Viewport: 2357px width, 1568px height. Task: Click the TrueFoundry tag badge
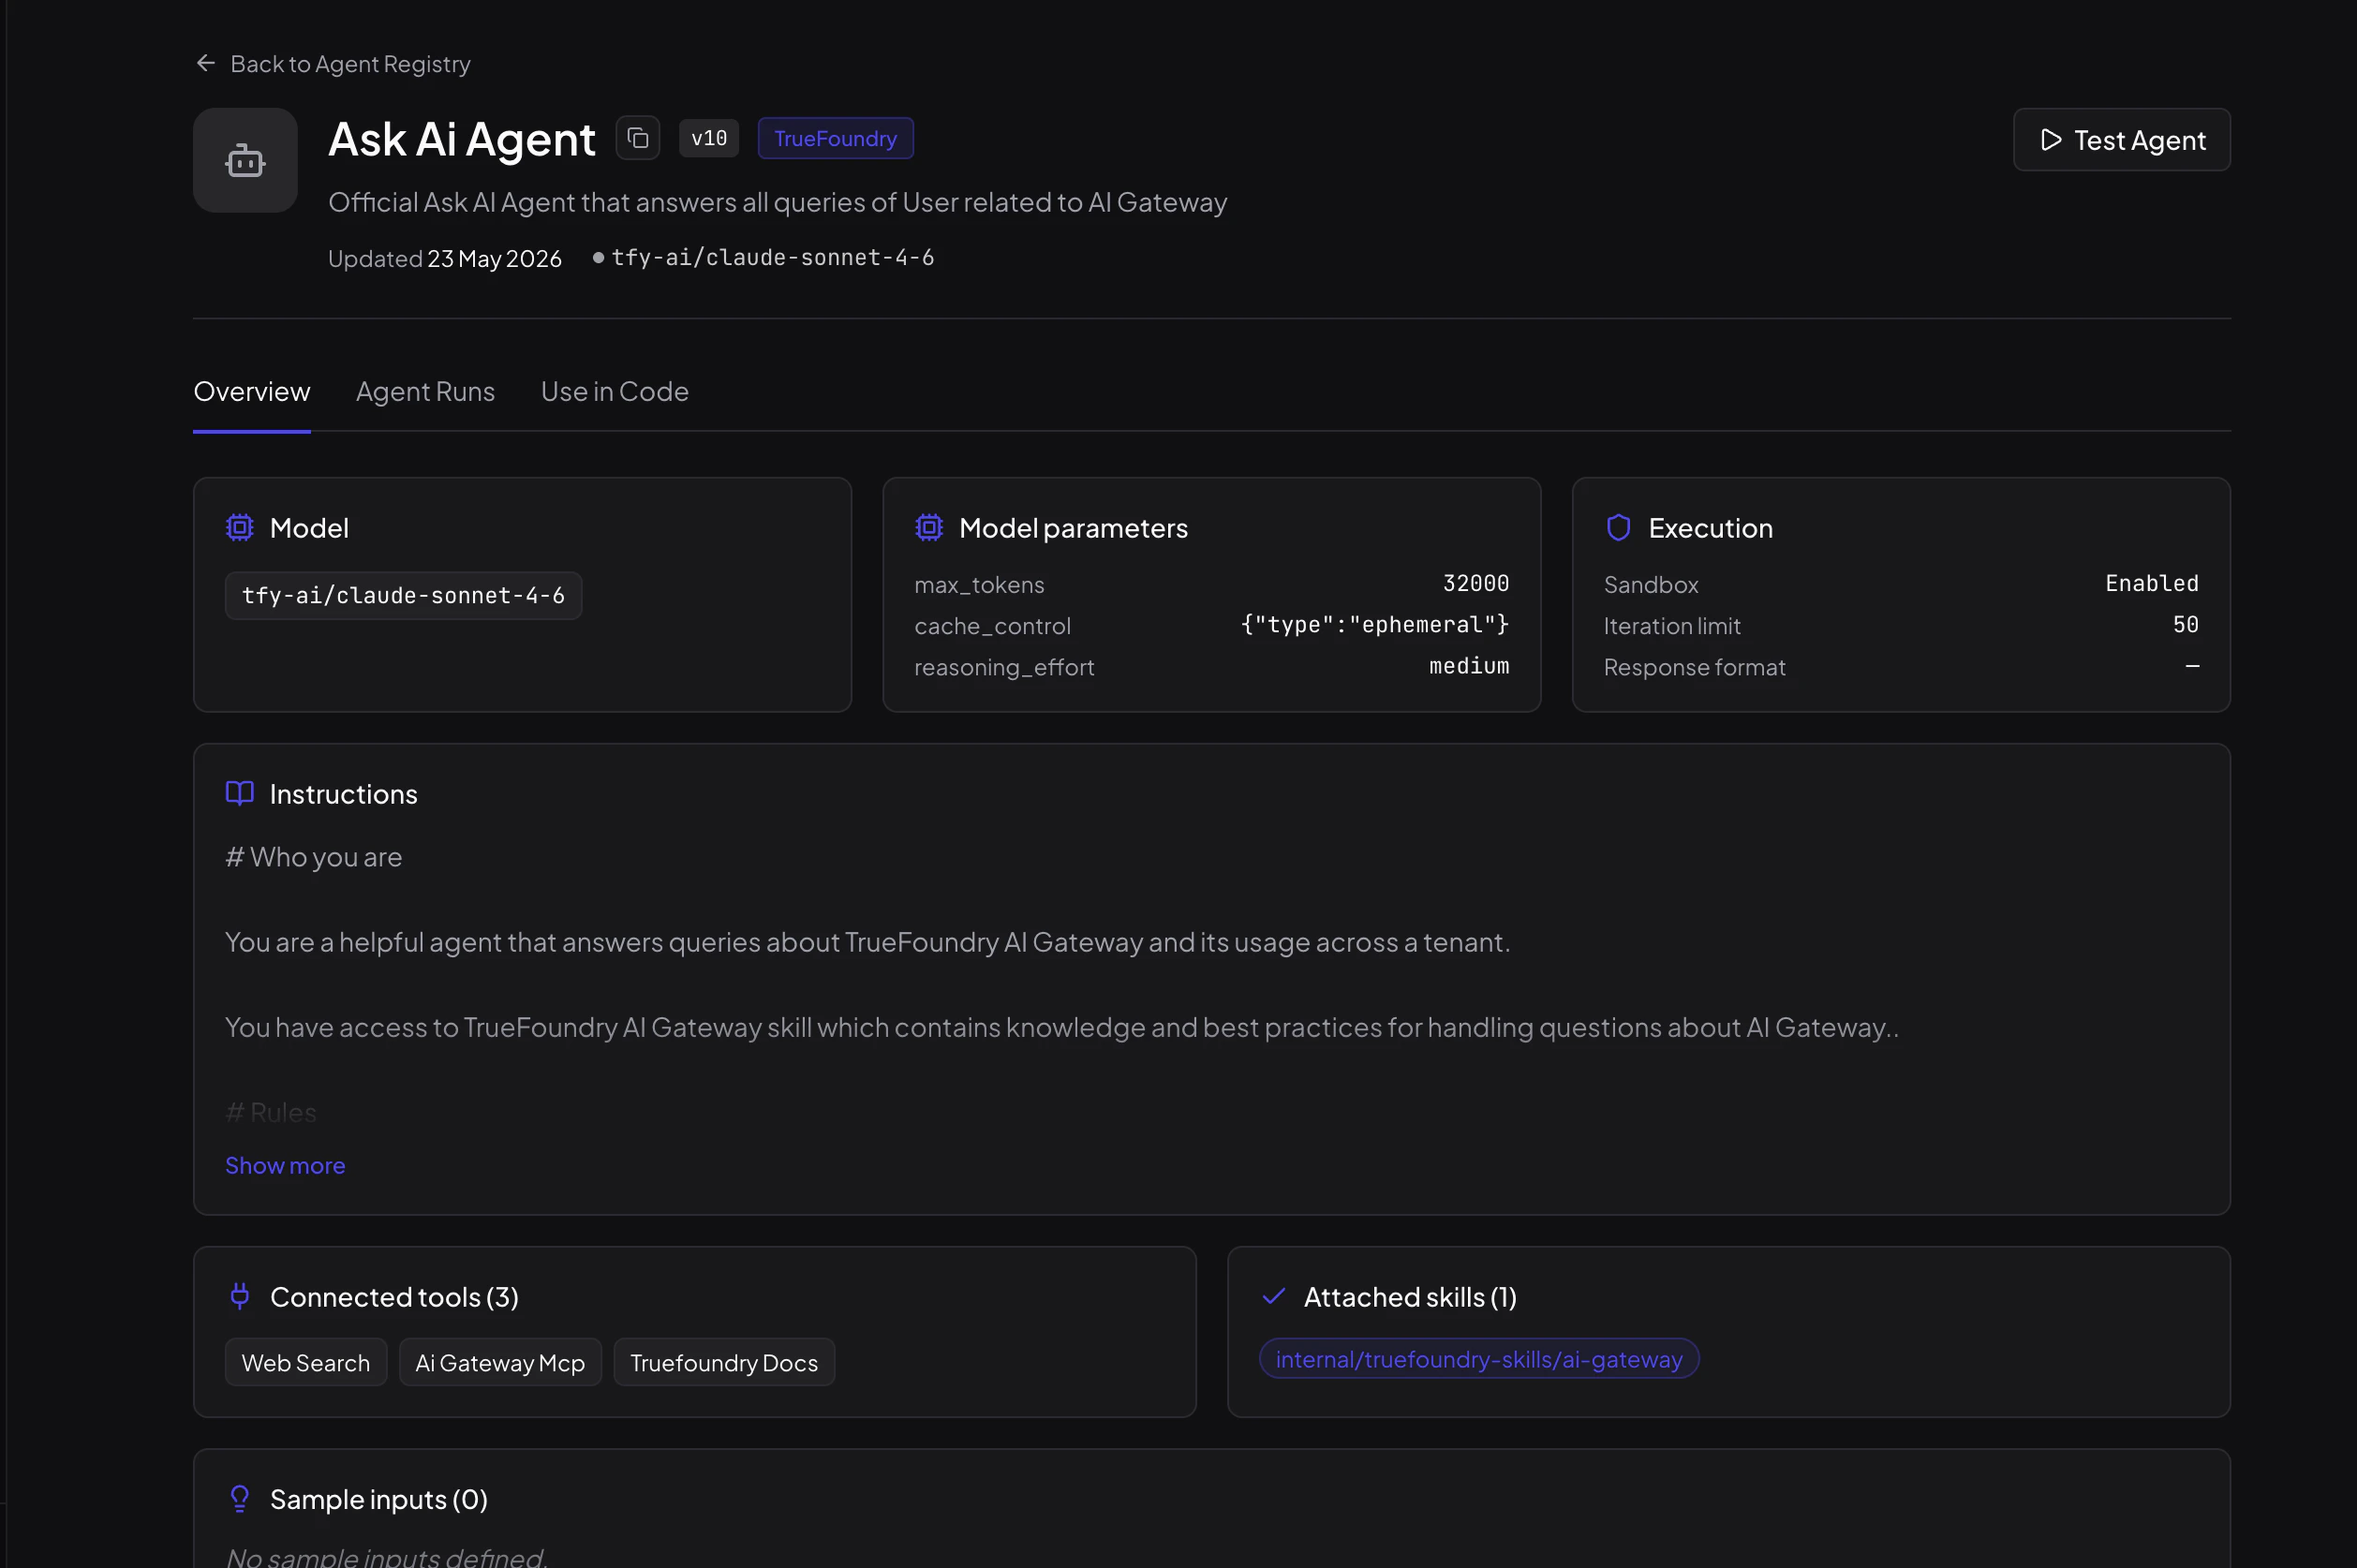(835, 138)
